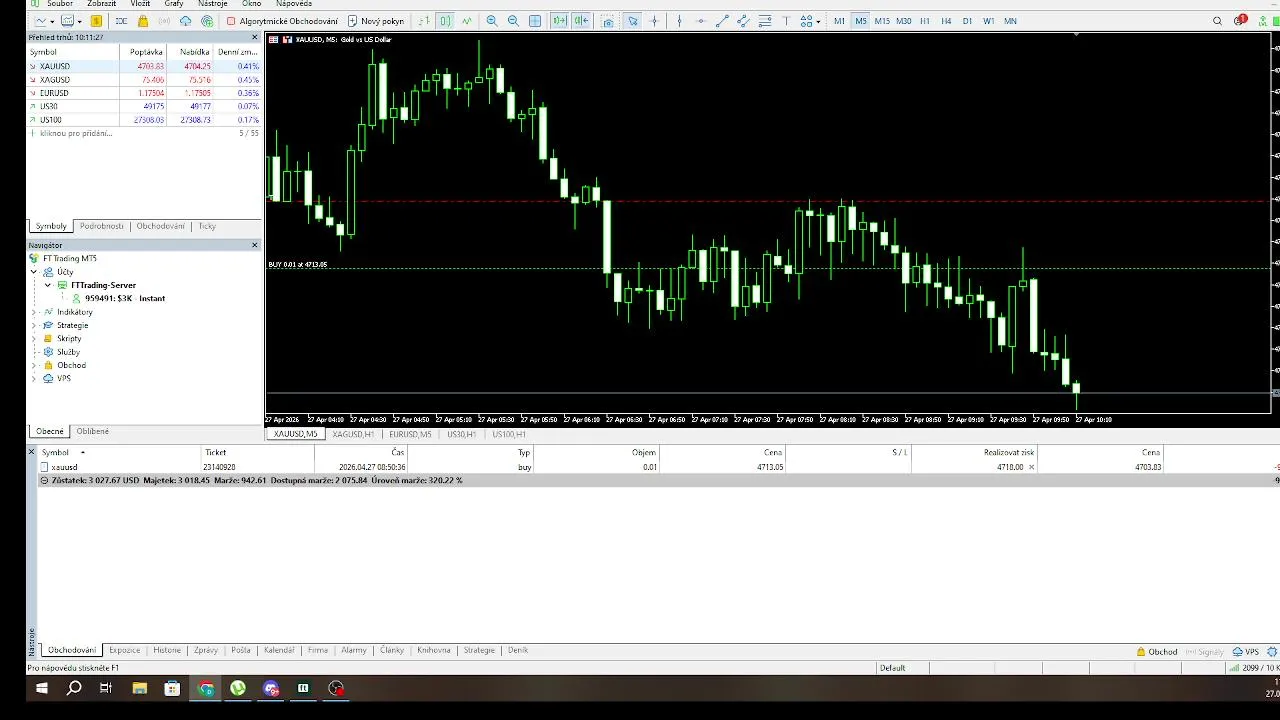This screenshot has height=720, width=1280.
Task: Switch to M1 timeframe
Action: [x=839, y=21]
